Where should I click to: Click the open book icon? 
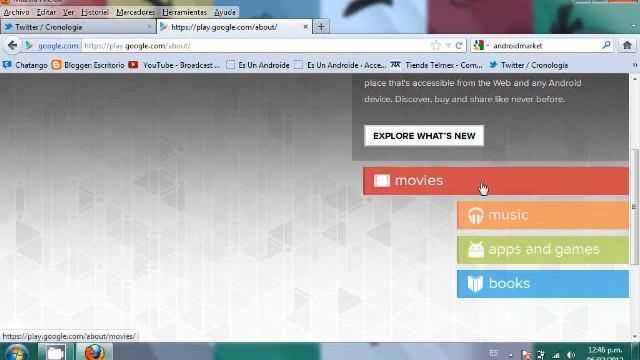pyautogui.click(x=475, y=284)
